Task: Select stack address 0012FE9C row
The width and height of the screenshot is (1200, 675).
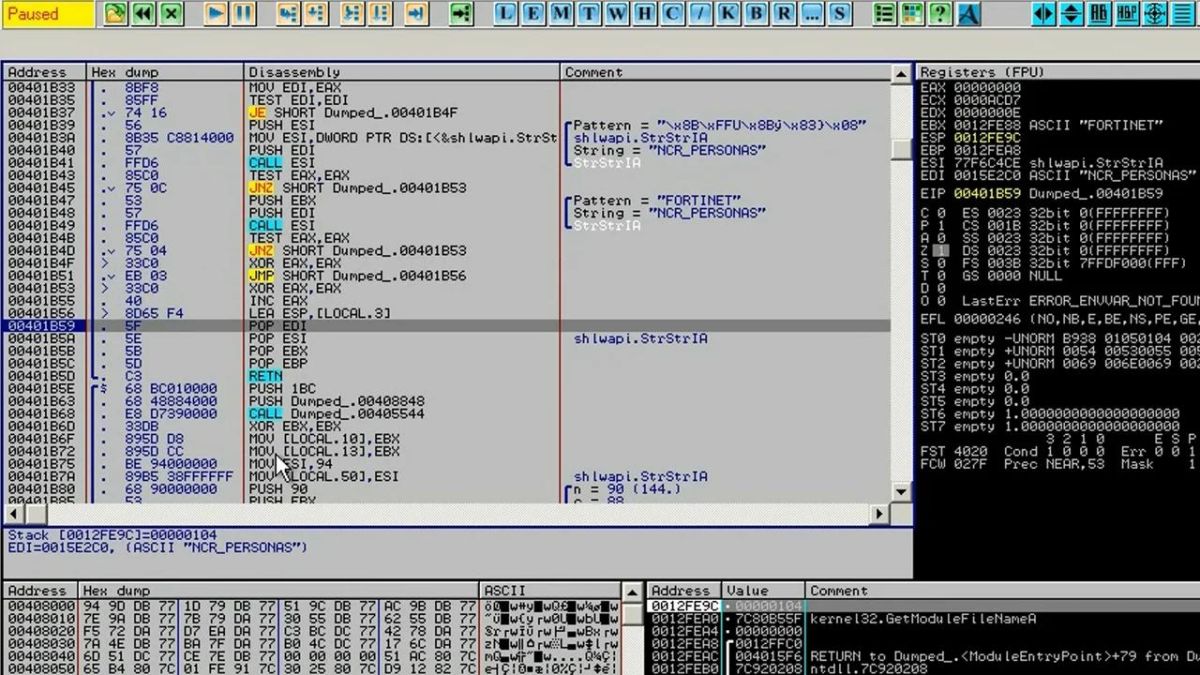Action: pyautogui.click(x=924, y=606)
